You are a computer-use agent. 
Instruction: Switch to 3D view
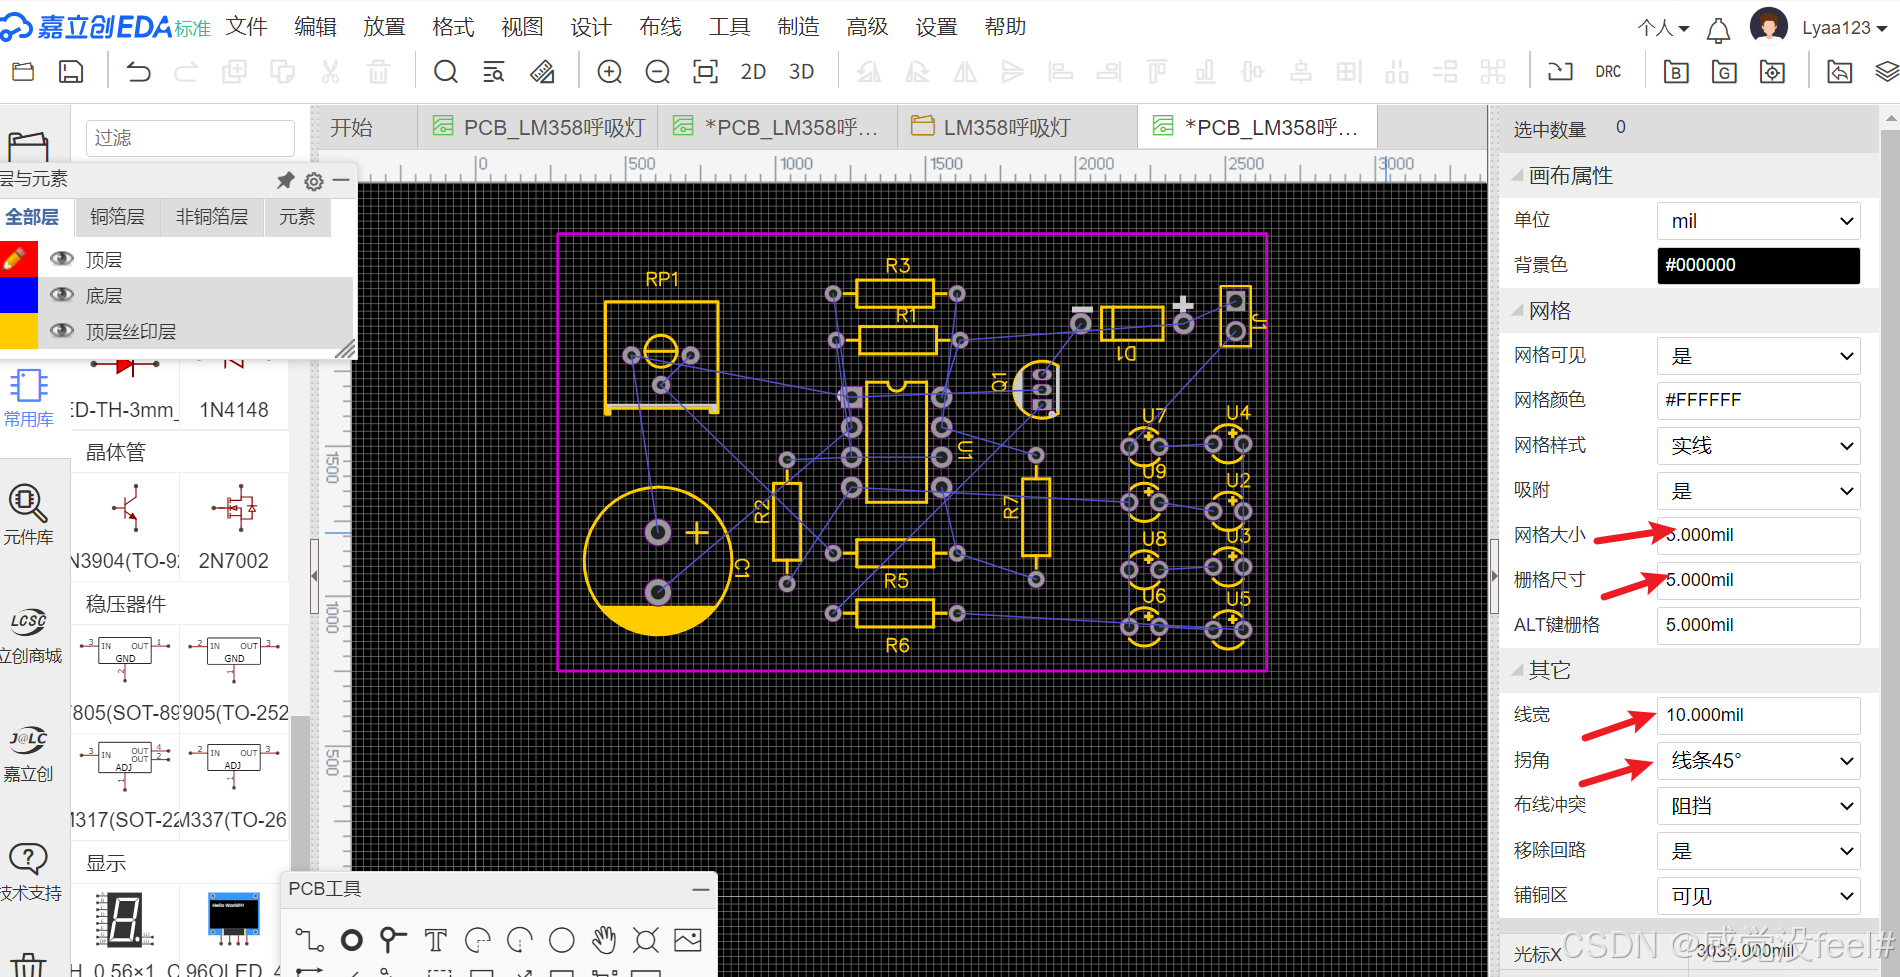tap(801, 71)
